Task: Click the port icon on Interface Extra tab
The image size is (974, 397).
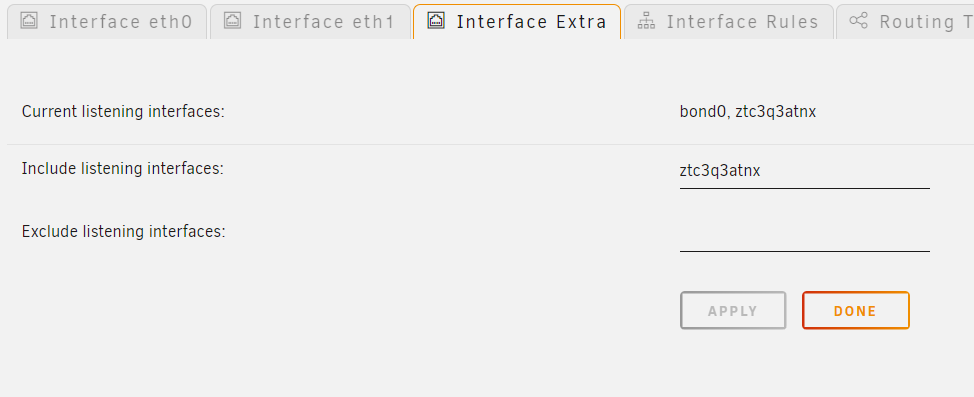Action: [436, 21]
